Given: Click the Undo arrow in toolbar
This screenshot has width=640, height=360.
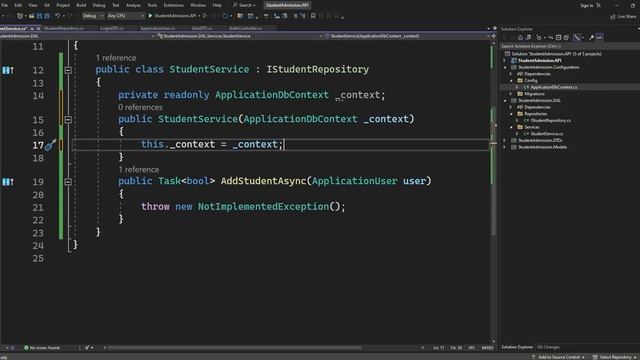Looking at the screenshot, I should 57,16.
